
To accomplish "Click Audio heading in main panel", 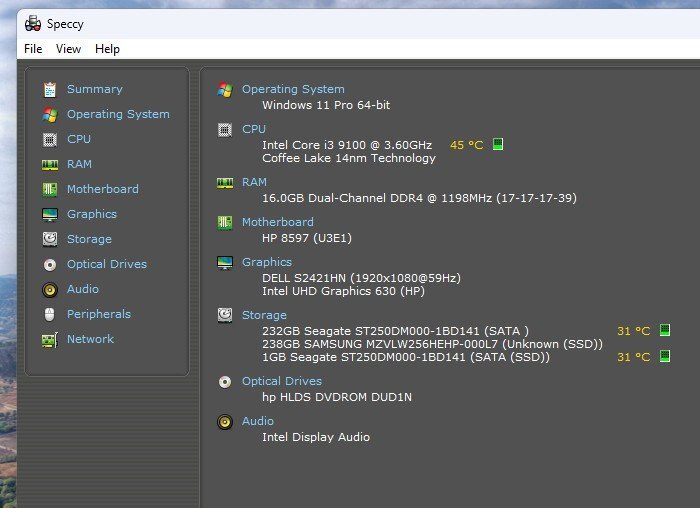I will point(258,421).
